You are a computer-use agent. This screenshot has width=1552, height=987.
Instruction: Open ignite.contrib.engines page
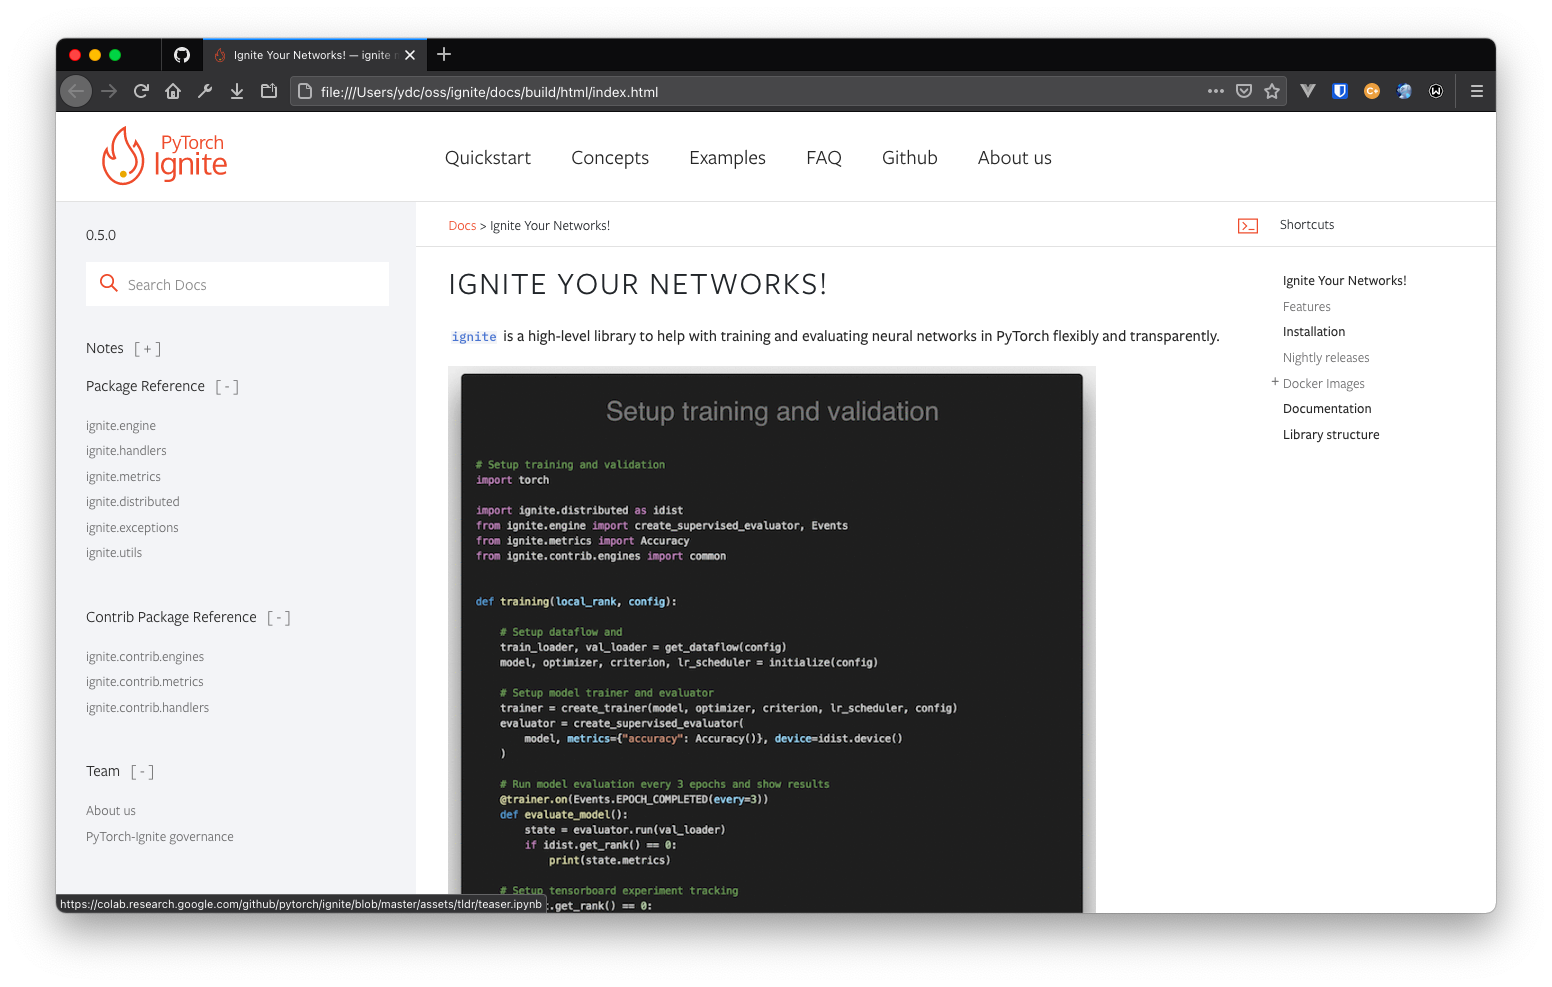[x=145, y=657]
